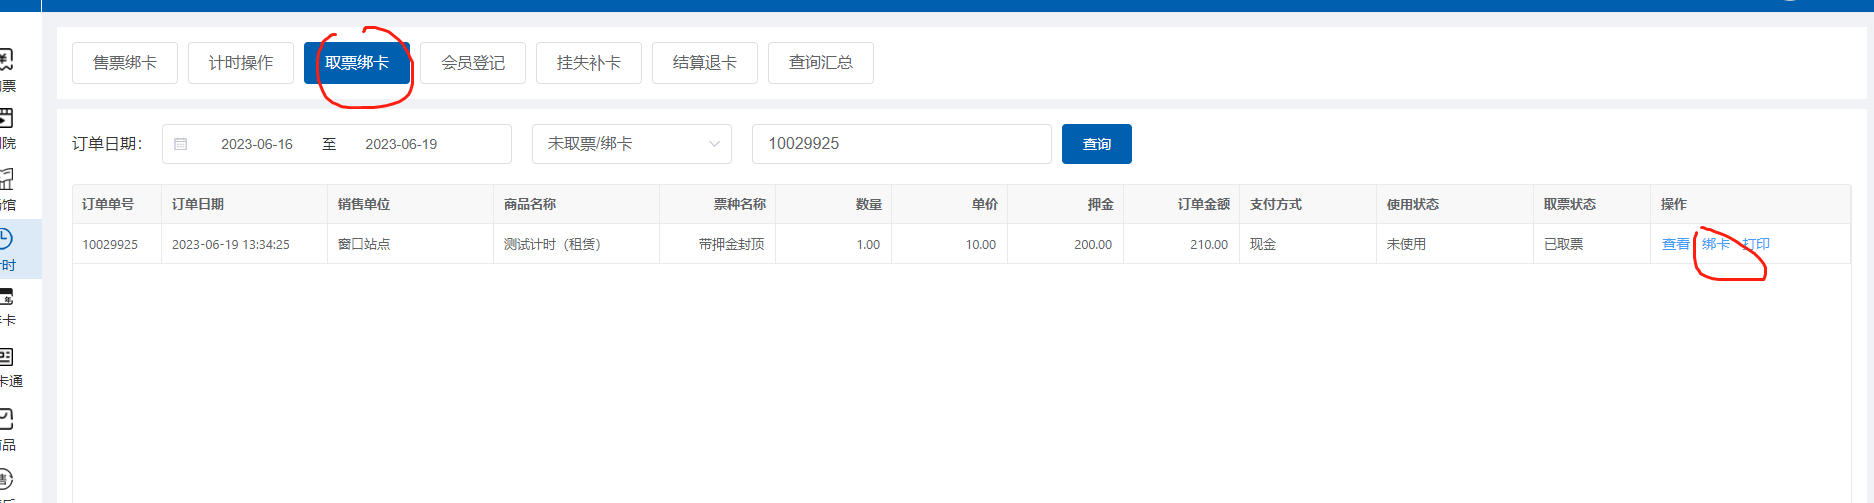
Task: Click the order number field containing 10029925
Action: pos(900,144)
